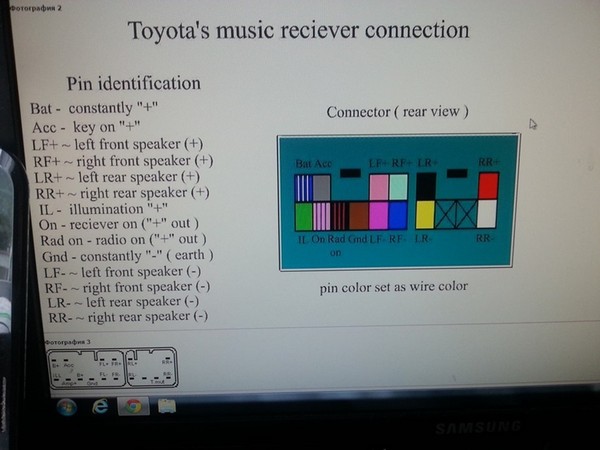Click the "Фотография 3" label
The image size is (600, 450).
(67, 342)
